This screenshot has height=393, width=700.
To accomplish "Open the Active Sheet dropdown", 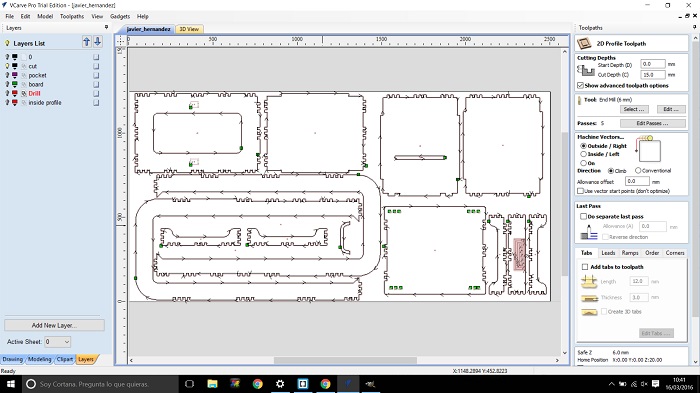I will point(58,342).
